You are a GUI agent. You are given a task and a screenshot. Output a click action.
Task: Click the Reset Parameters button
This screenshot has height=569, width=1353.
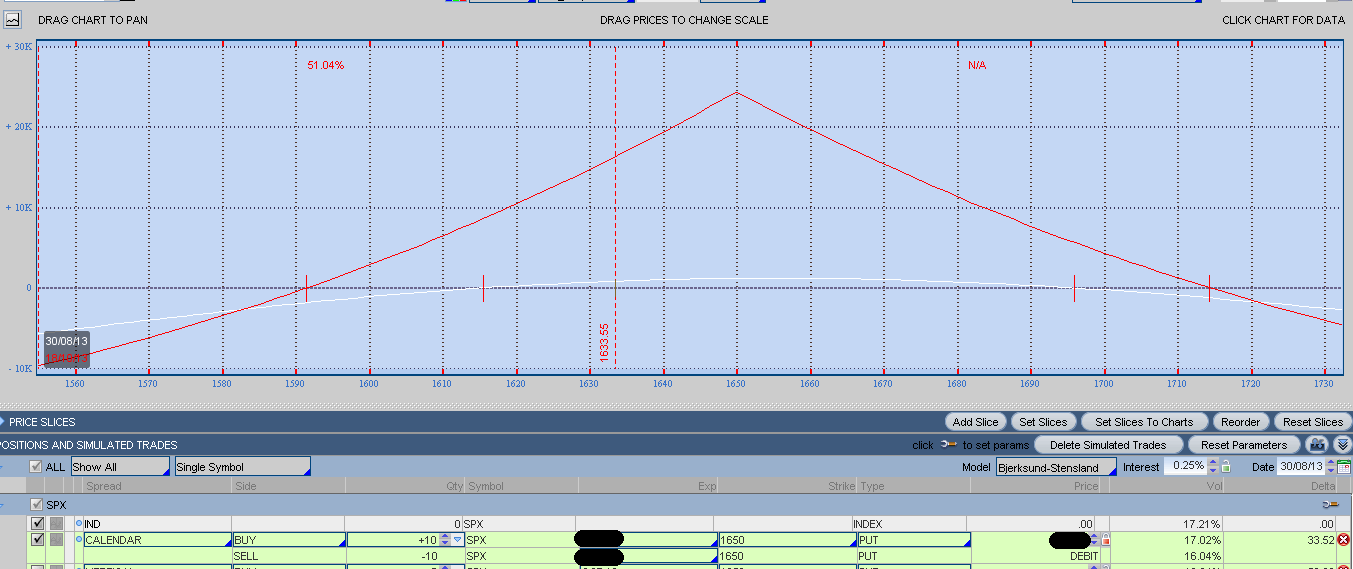[1243, 445]
